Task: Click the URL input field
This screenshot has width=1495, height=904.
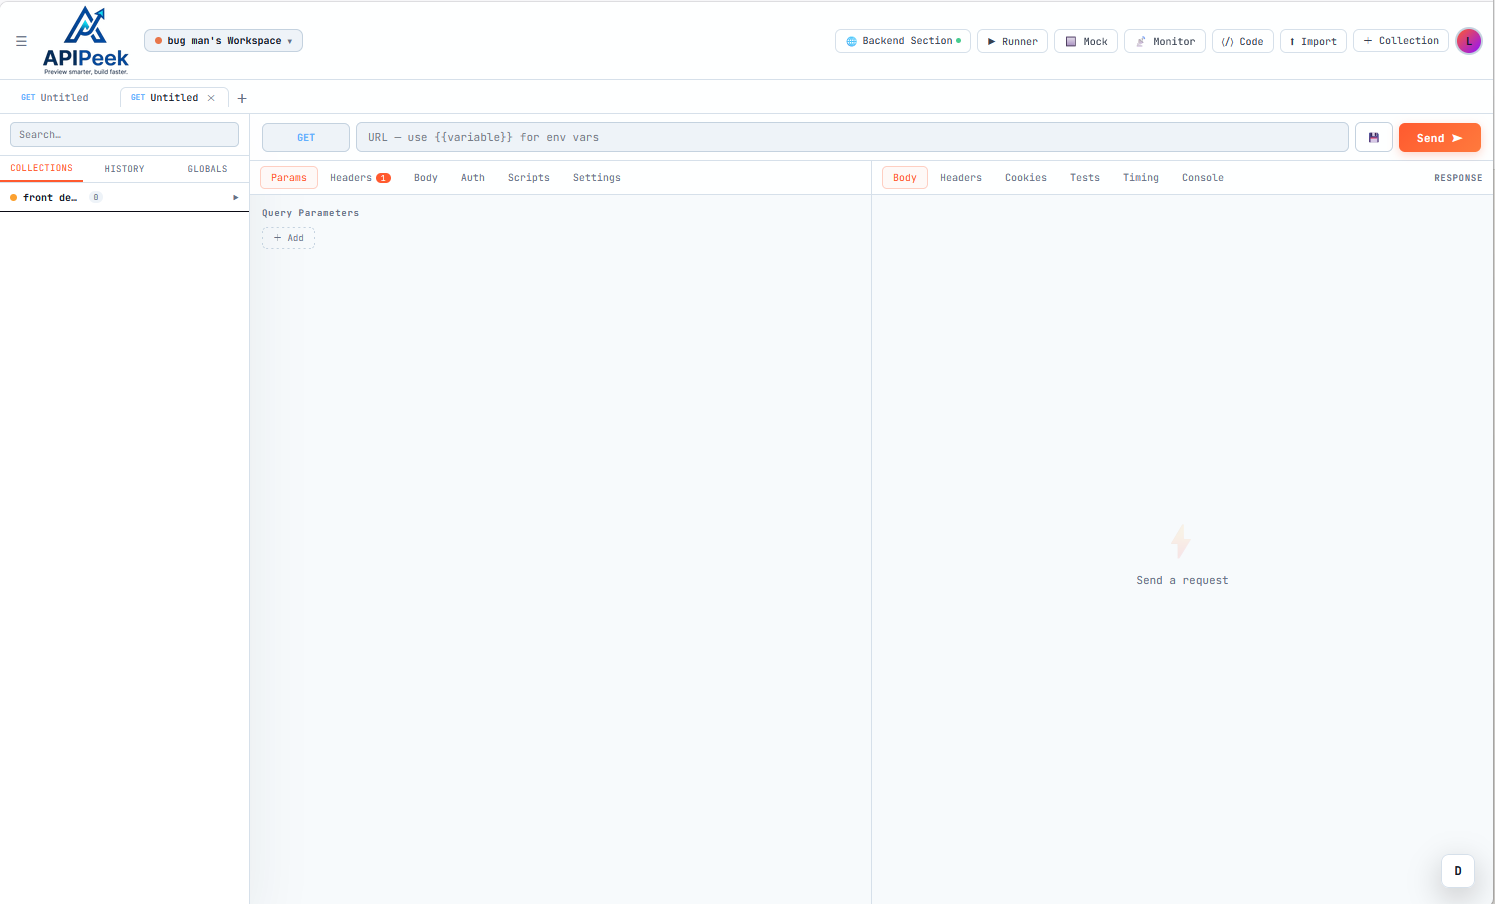Action: (x=852, y=137)
